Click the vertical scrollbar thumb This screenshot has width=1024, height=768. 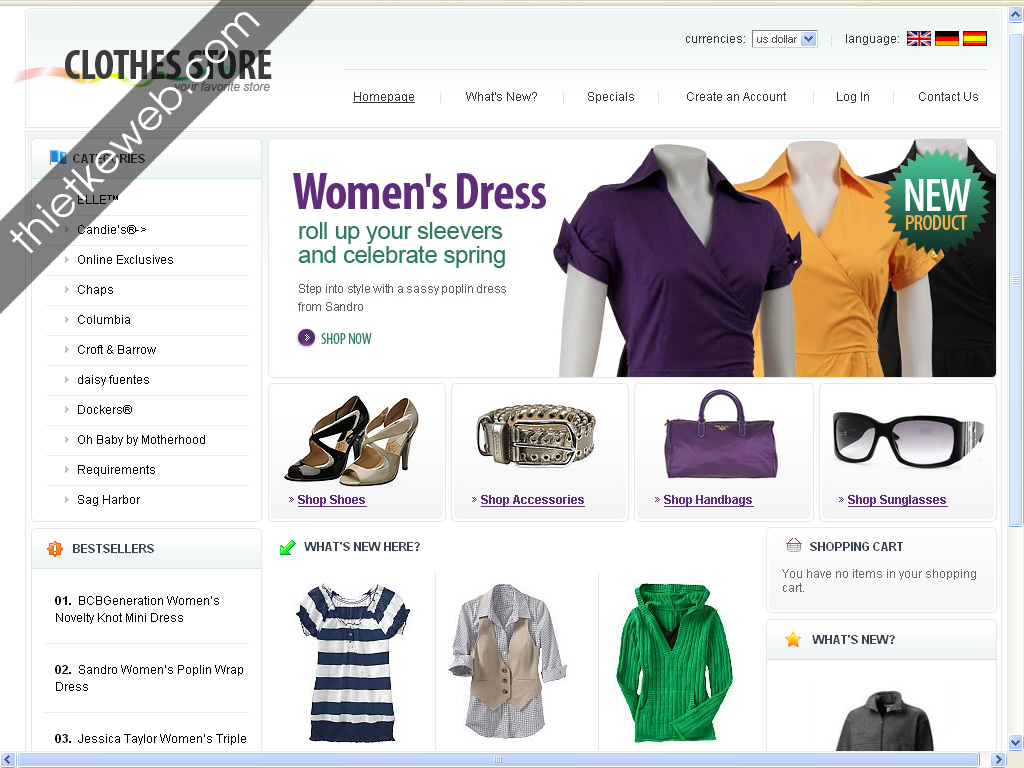1016,280
